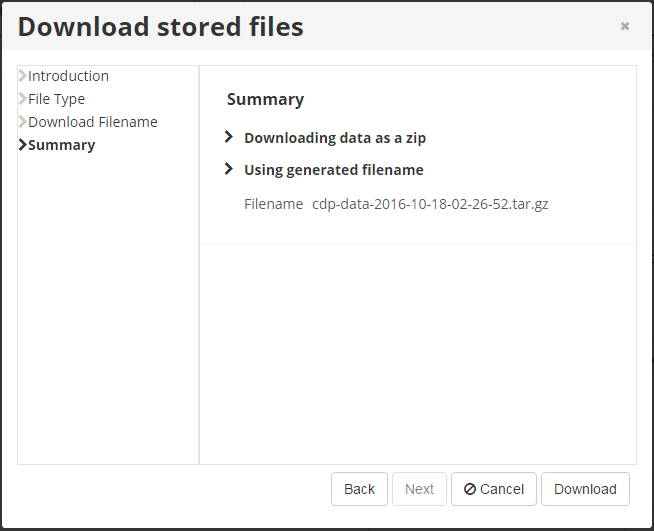Close the Download stored files dialog

click(x=625, y=26)
